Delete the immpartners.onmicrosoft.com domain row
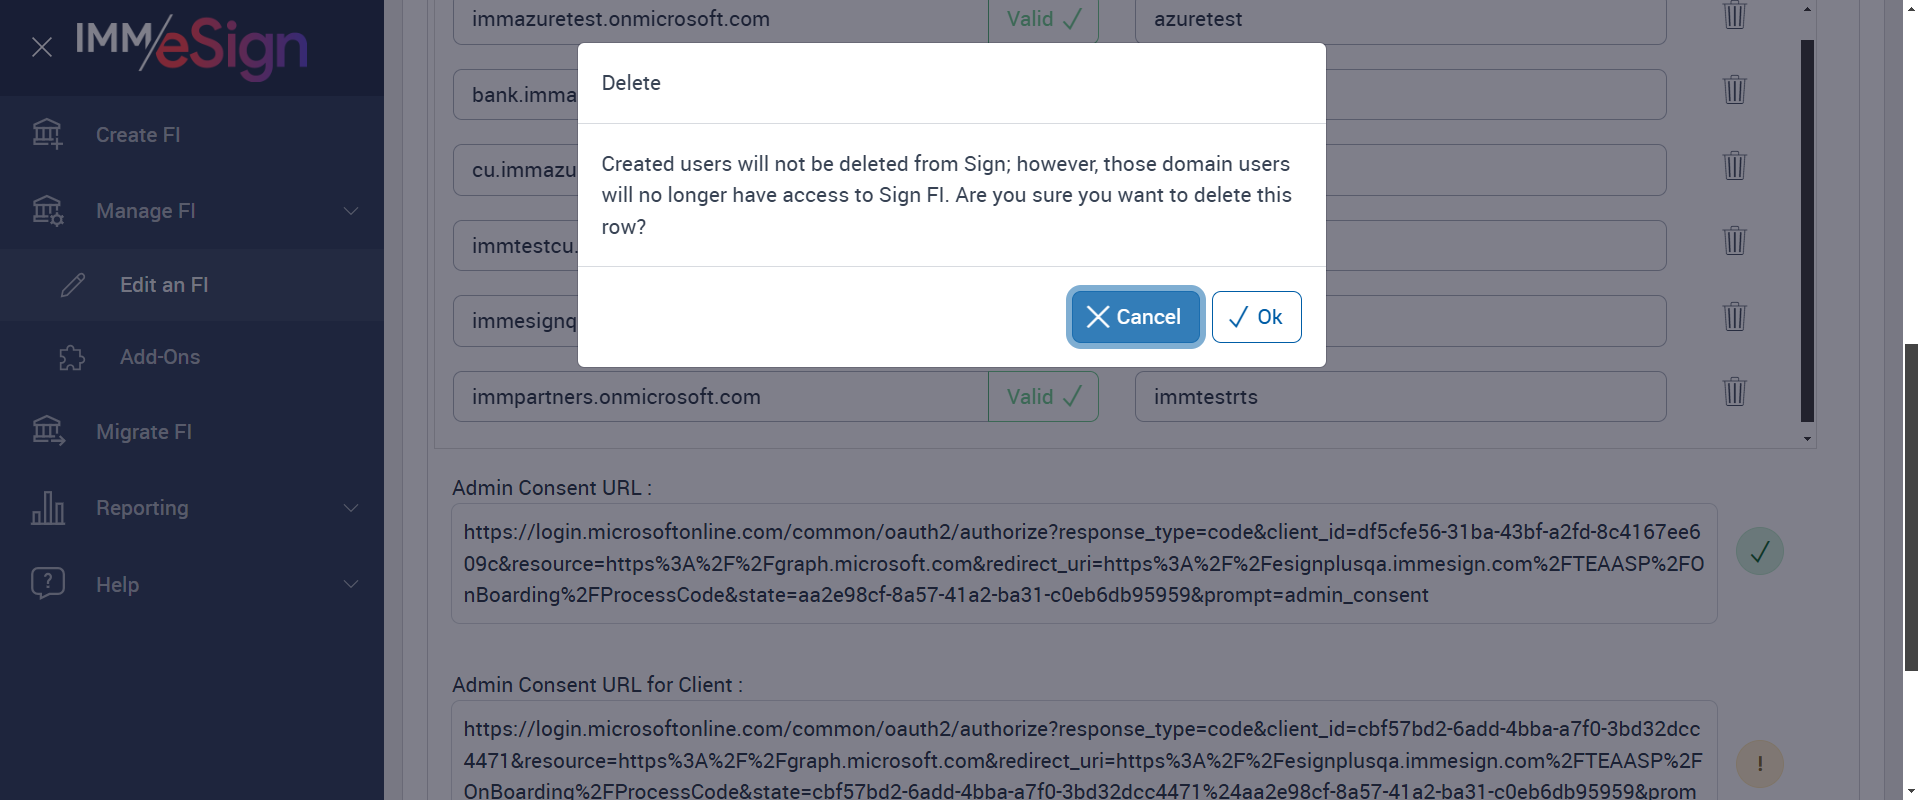 (1734, 391)
